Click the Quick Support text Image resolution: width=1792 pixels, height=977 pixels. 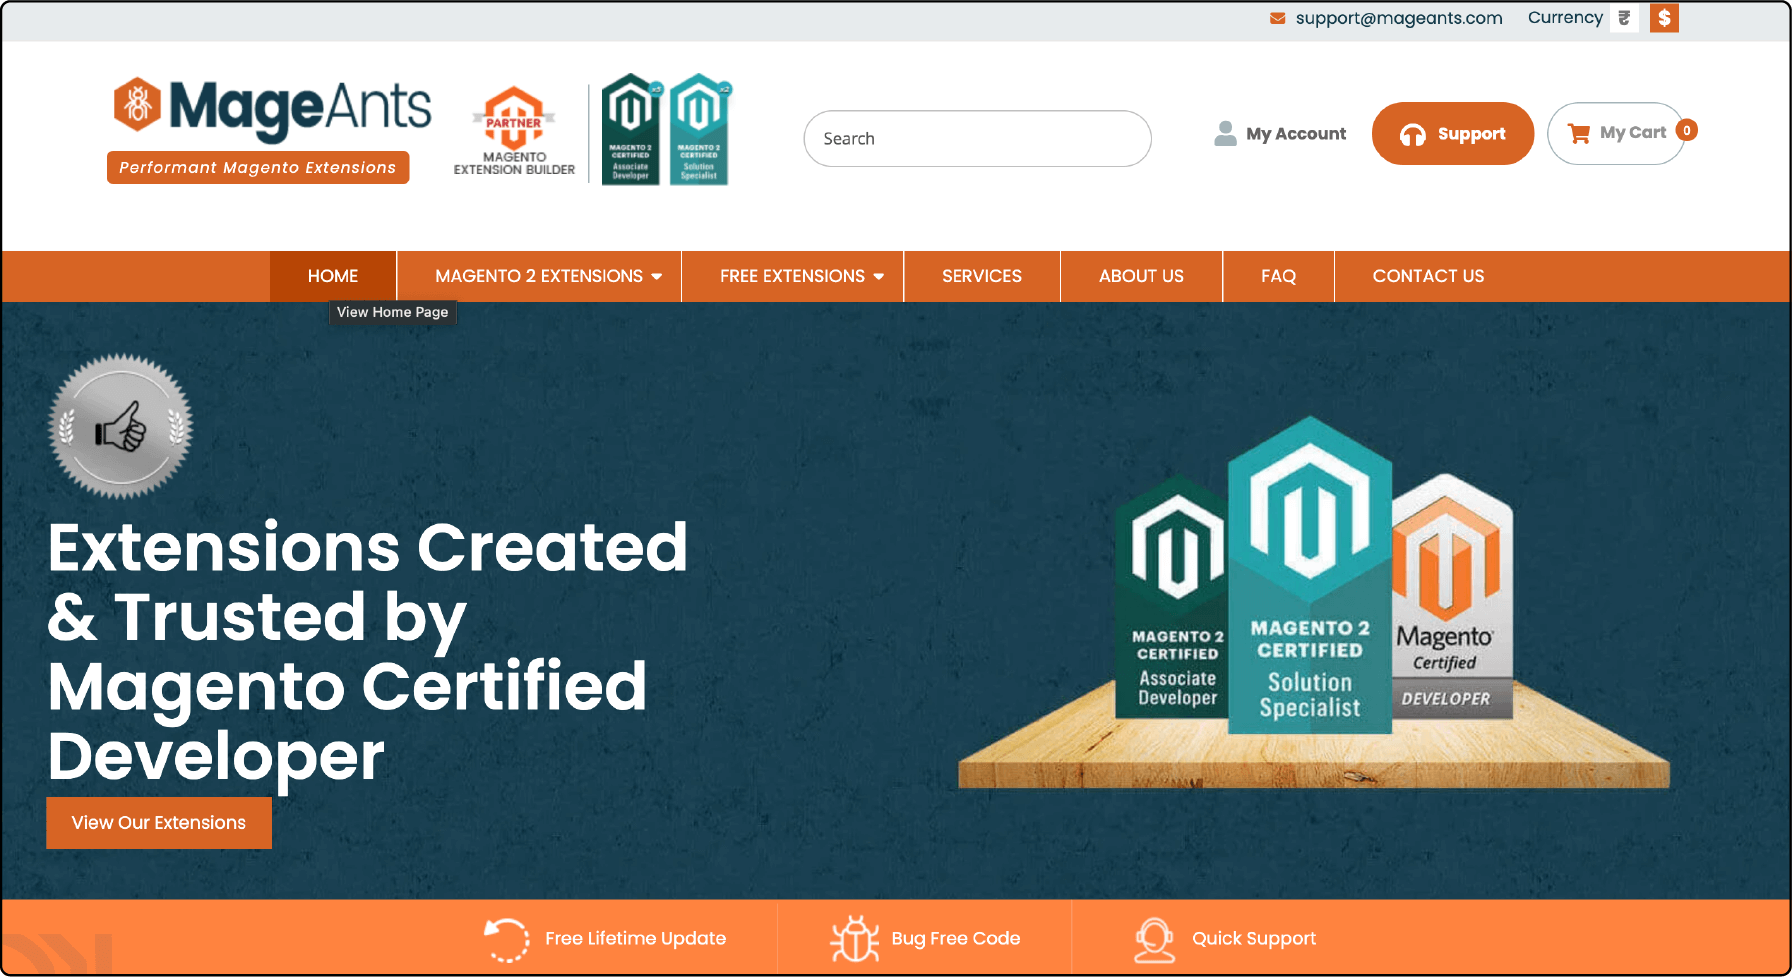coord(1254,939)
